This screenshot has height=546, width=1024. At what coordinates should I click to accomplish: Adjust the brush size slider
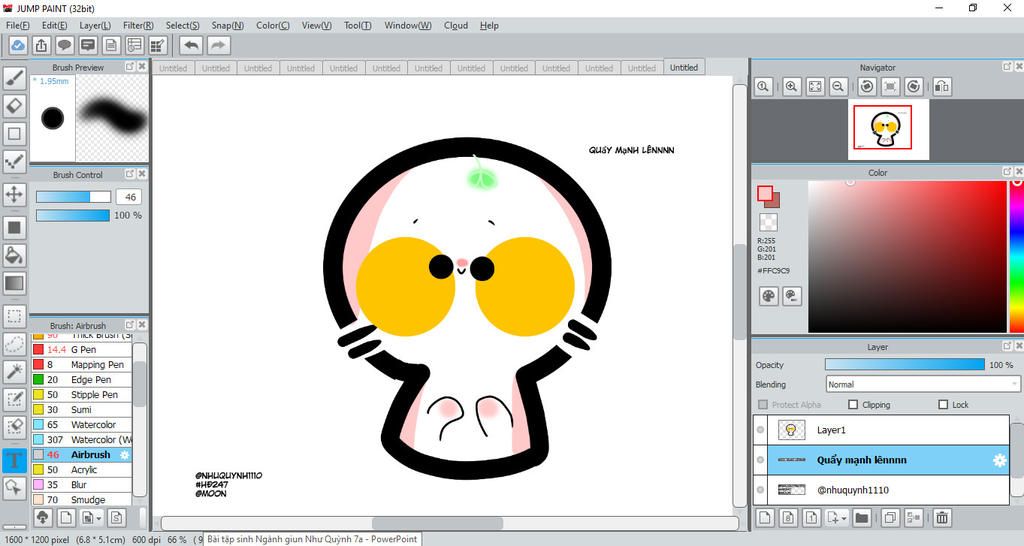point(73,197)
